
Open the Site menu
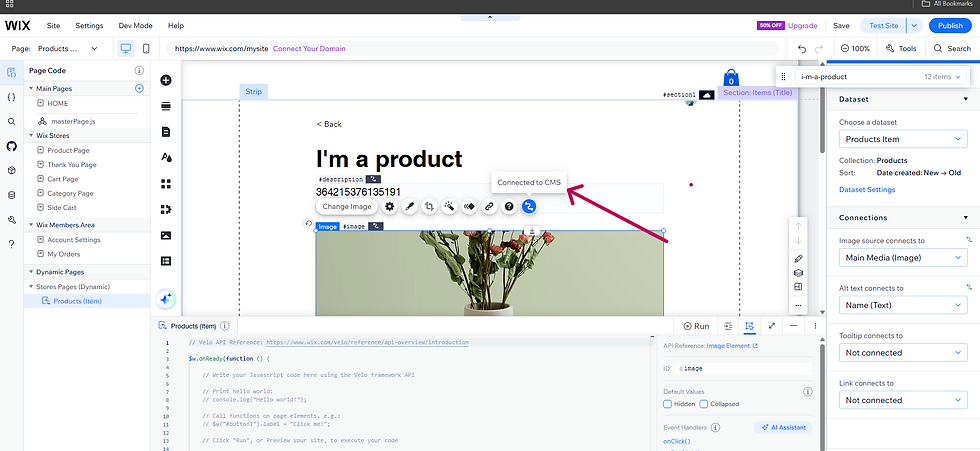tap(54, 26)
